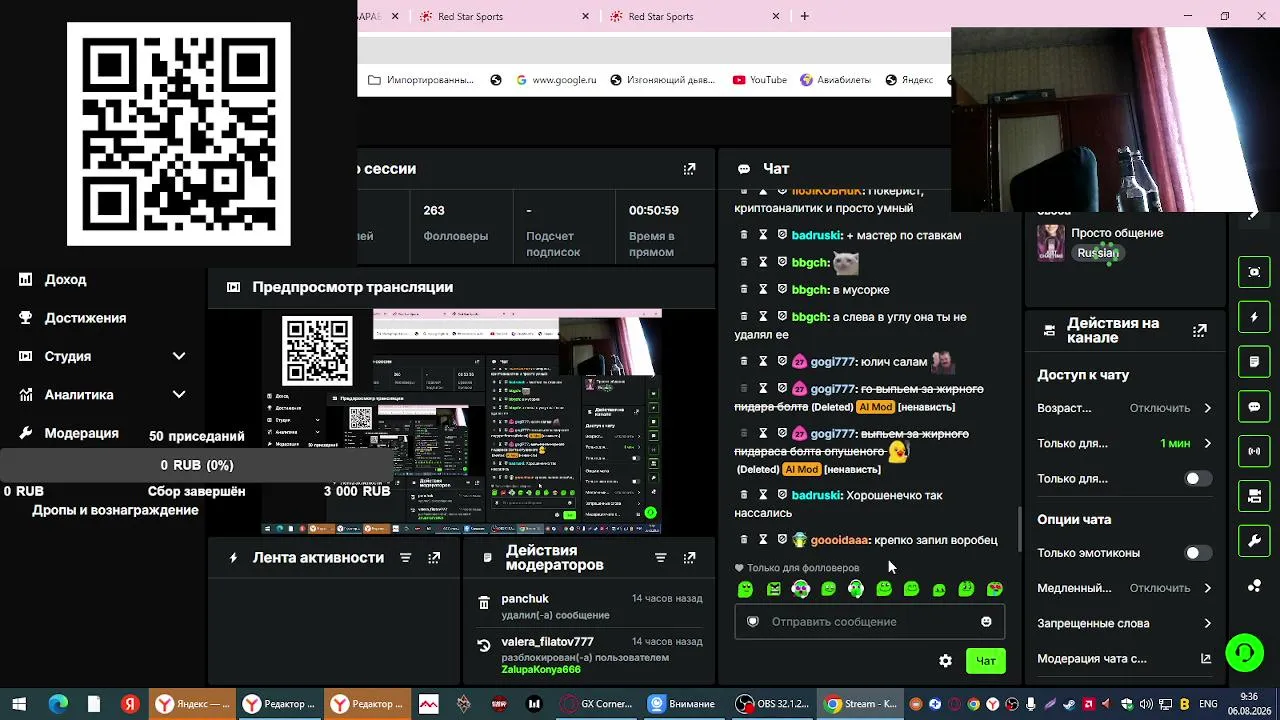Click the support headset button
This screenshot has height=720, width=1280.
pos(1245,653)
